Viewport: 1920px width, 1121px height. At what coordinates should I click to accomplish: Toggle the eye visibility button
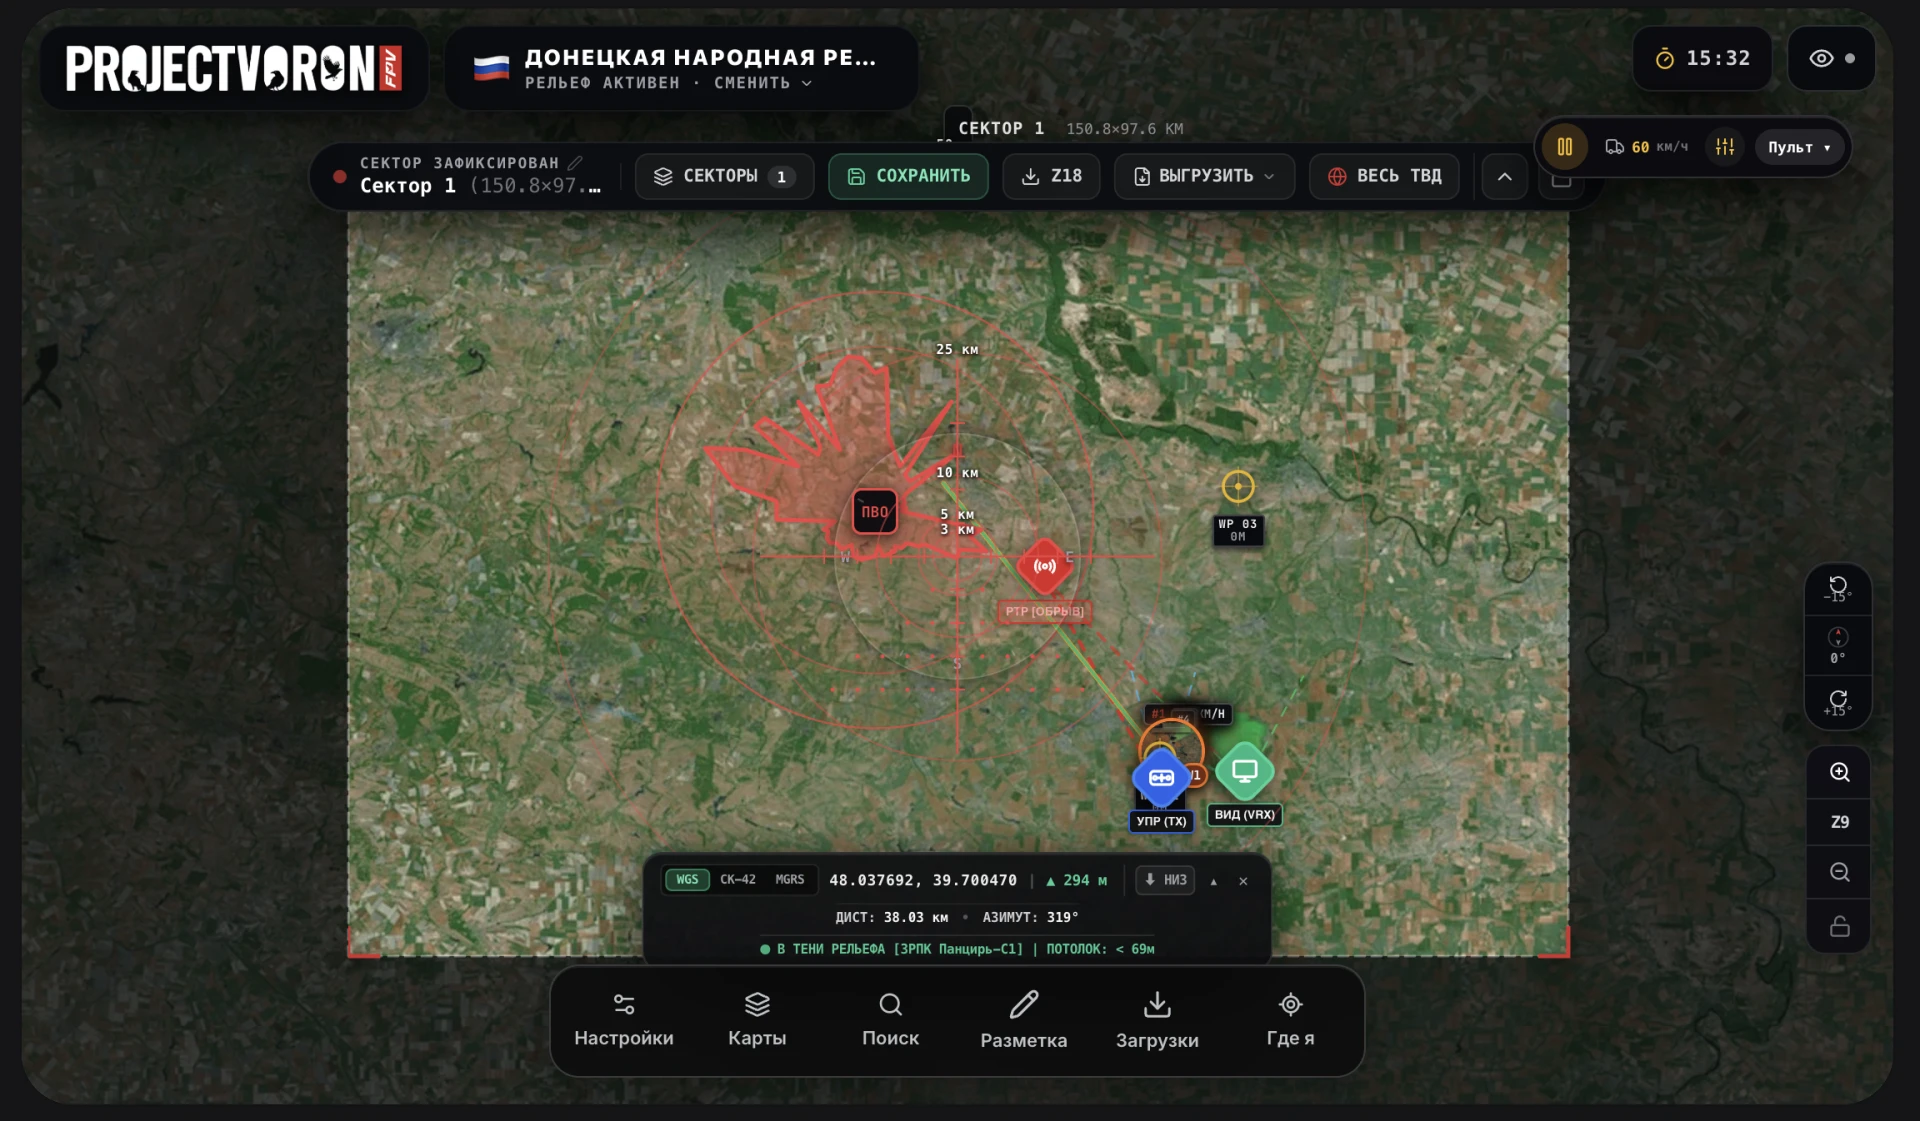click(x=1831, y=58)
